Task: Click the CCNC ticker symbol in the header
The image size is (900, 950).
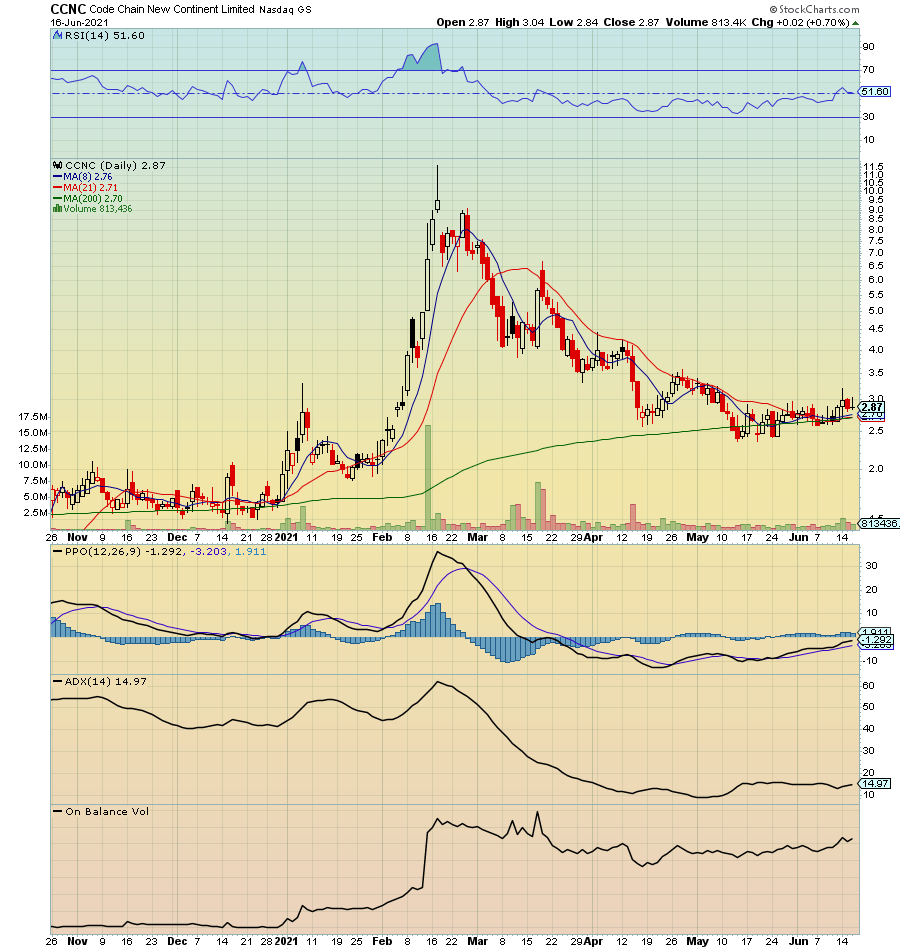Action: (68, 9)
